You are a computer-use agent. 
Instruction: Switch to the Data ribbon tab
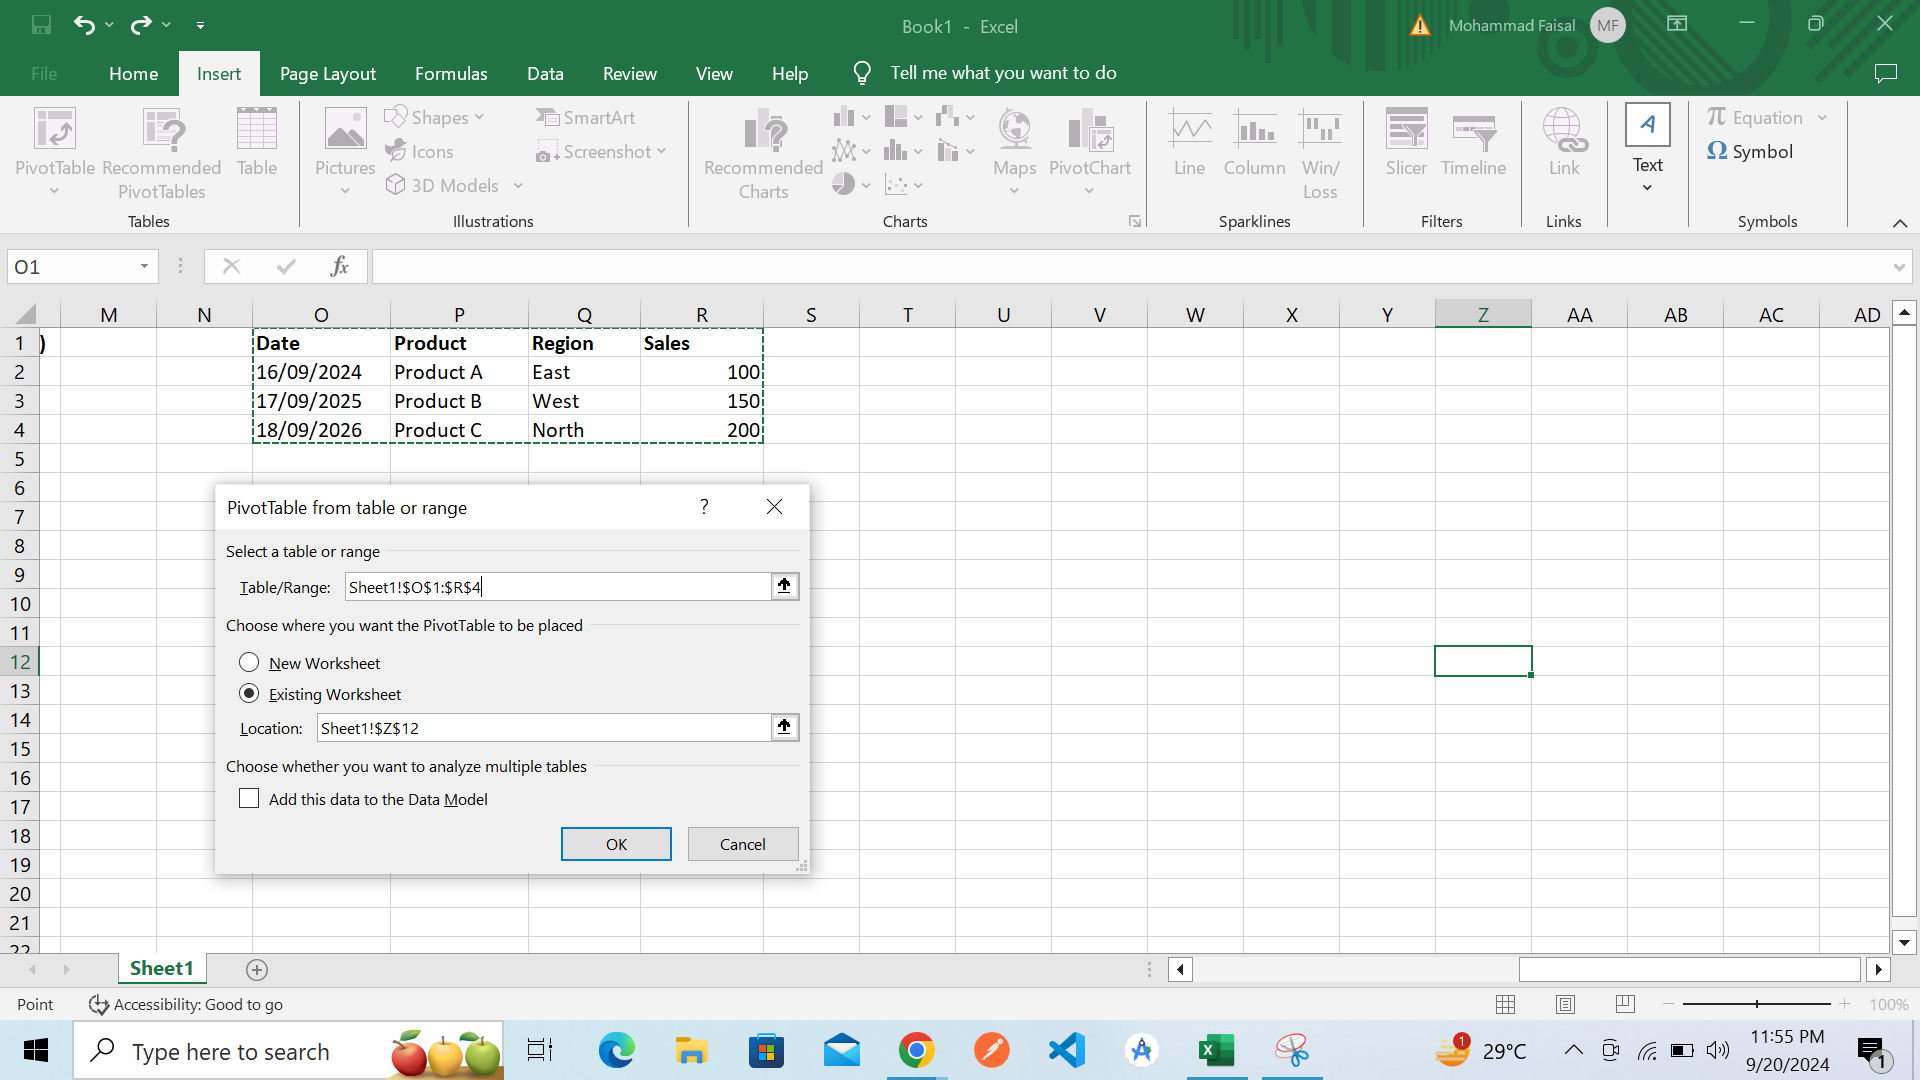click(x=545, y=73)
